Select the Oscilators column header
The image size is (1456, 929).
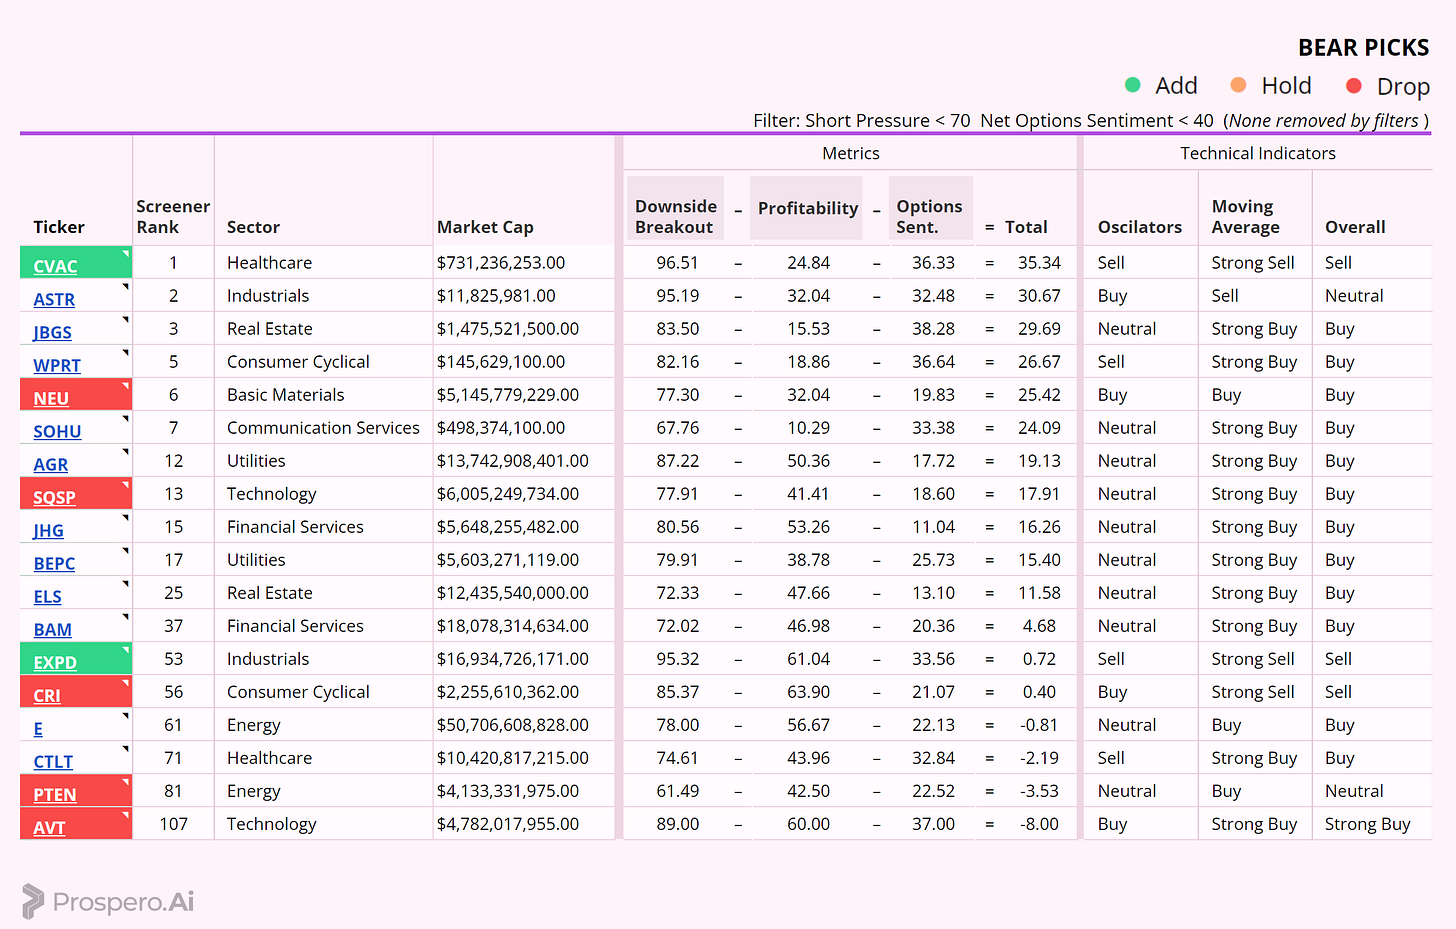[x=1140, y=227]
